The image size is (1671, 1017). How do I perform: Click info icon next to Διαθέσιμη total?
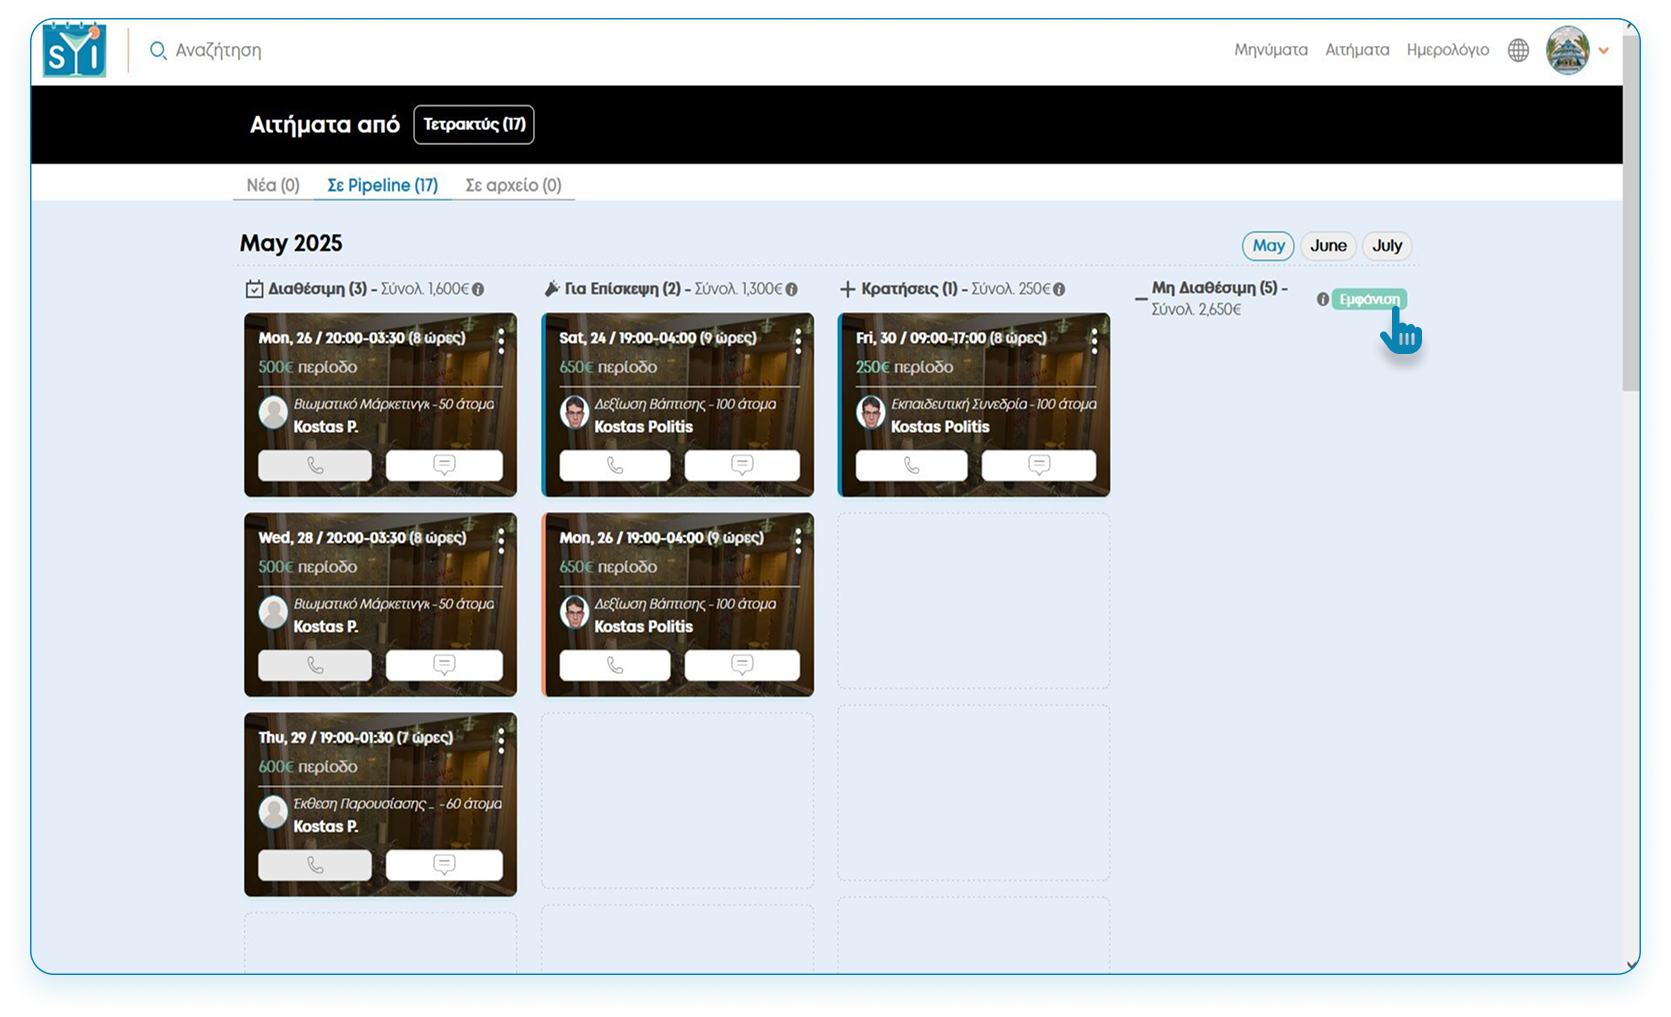[x=478, y=289]
